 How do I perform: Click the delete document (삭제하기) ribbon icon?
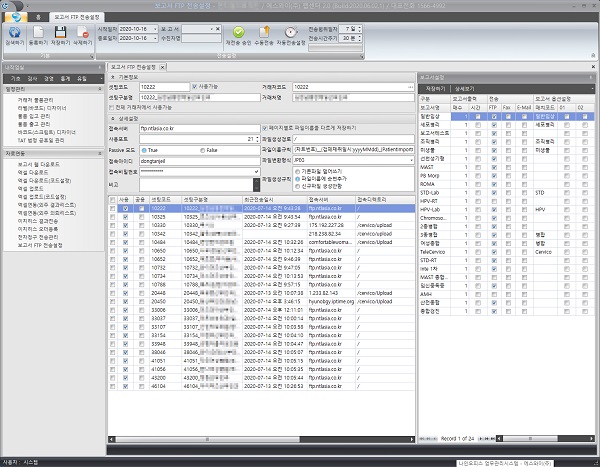pos(83,33)
